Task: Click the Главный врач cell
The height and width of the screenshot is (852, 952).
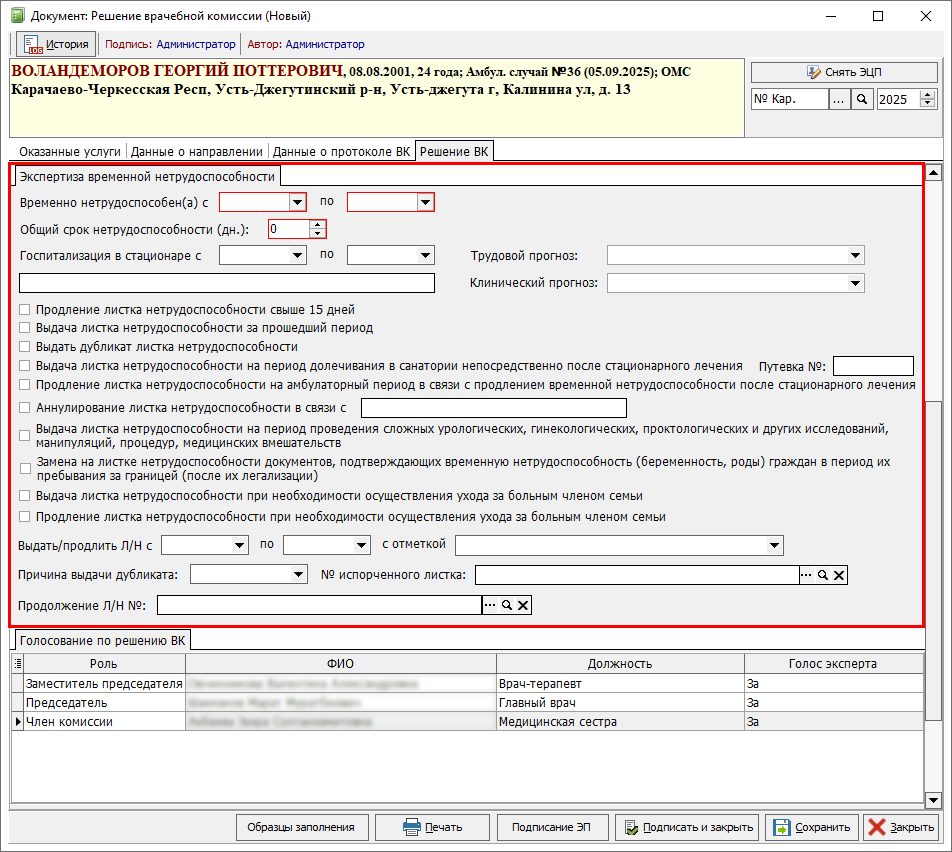Action: click(x=620, y=703)
